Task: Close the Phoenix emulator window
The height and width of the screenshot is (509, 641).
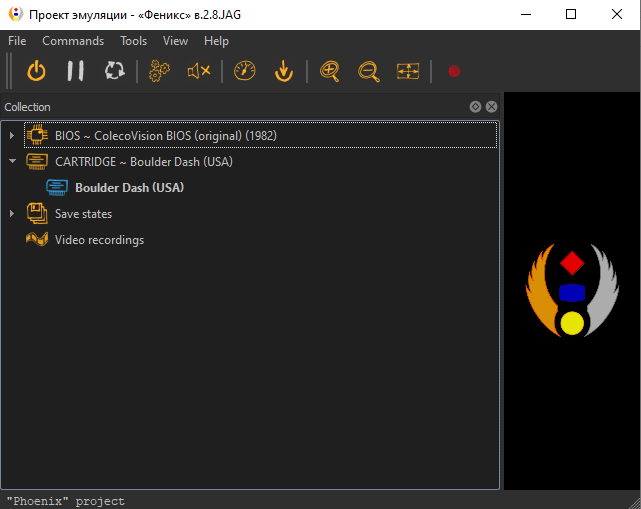Action: (x=617, y=14)
